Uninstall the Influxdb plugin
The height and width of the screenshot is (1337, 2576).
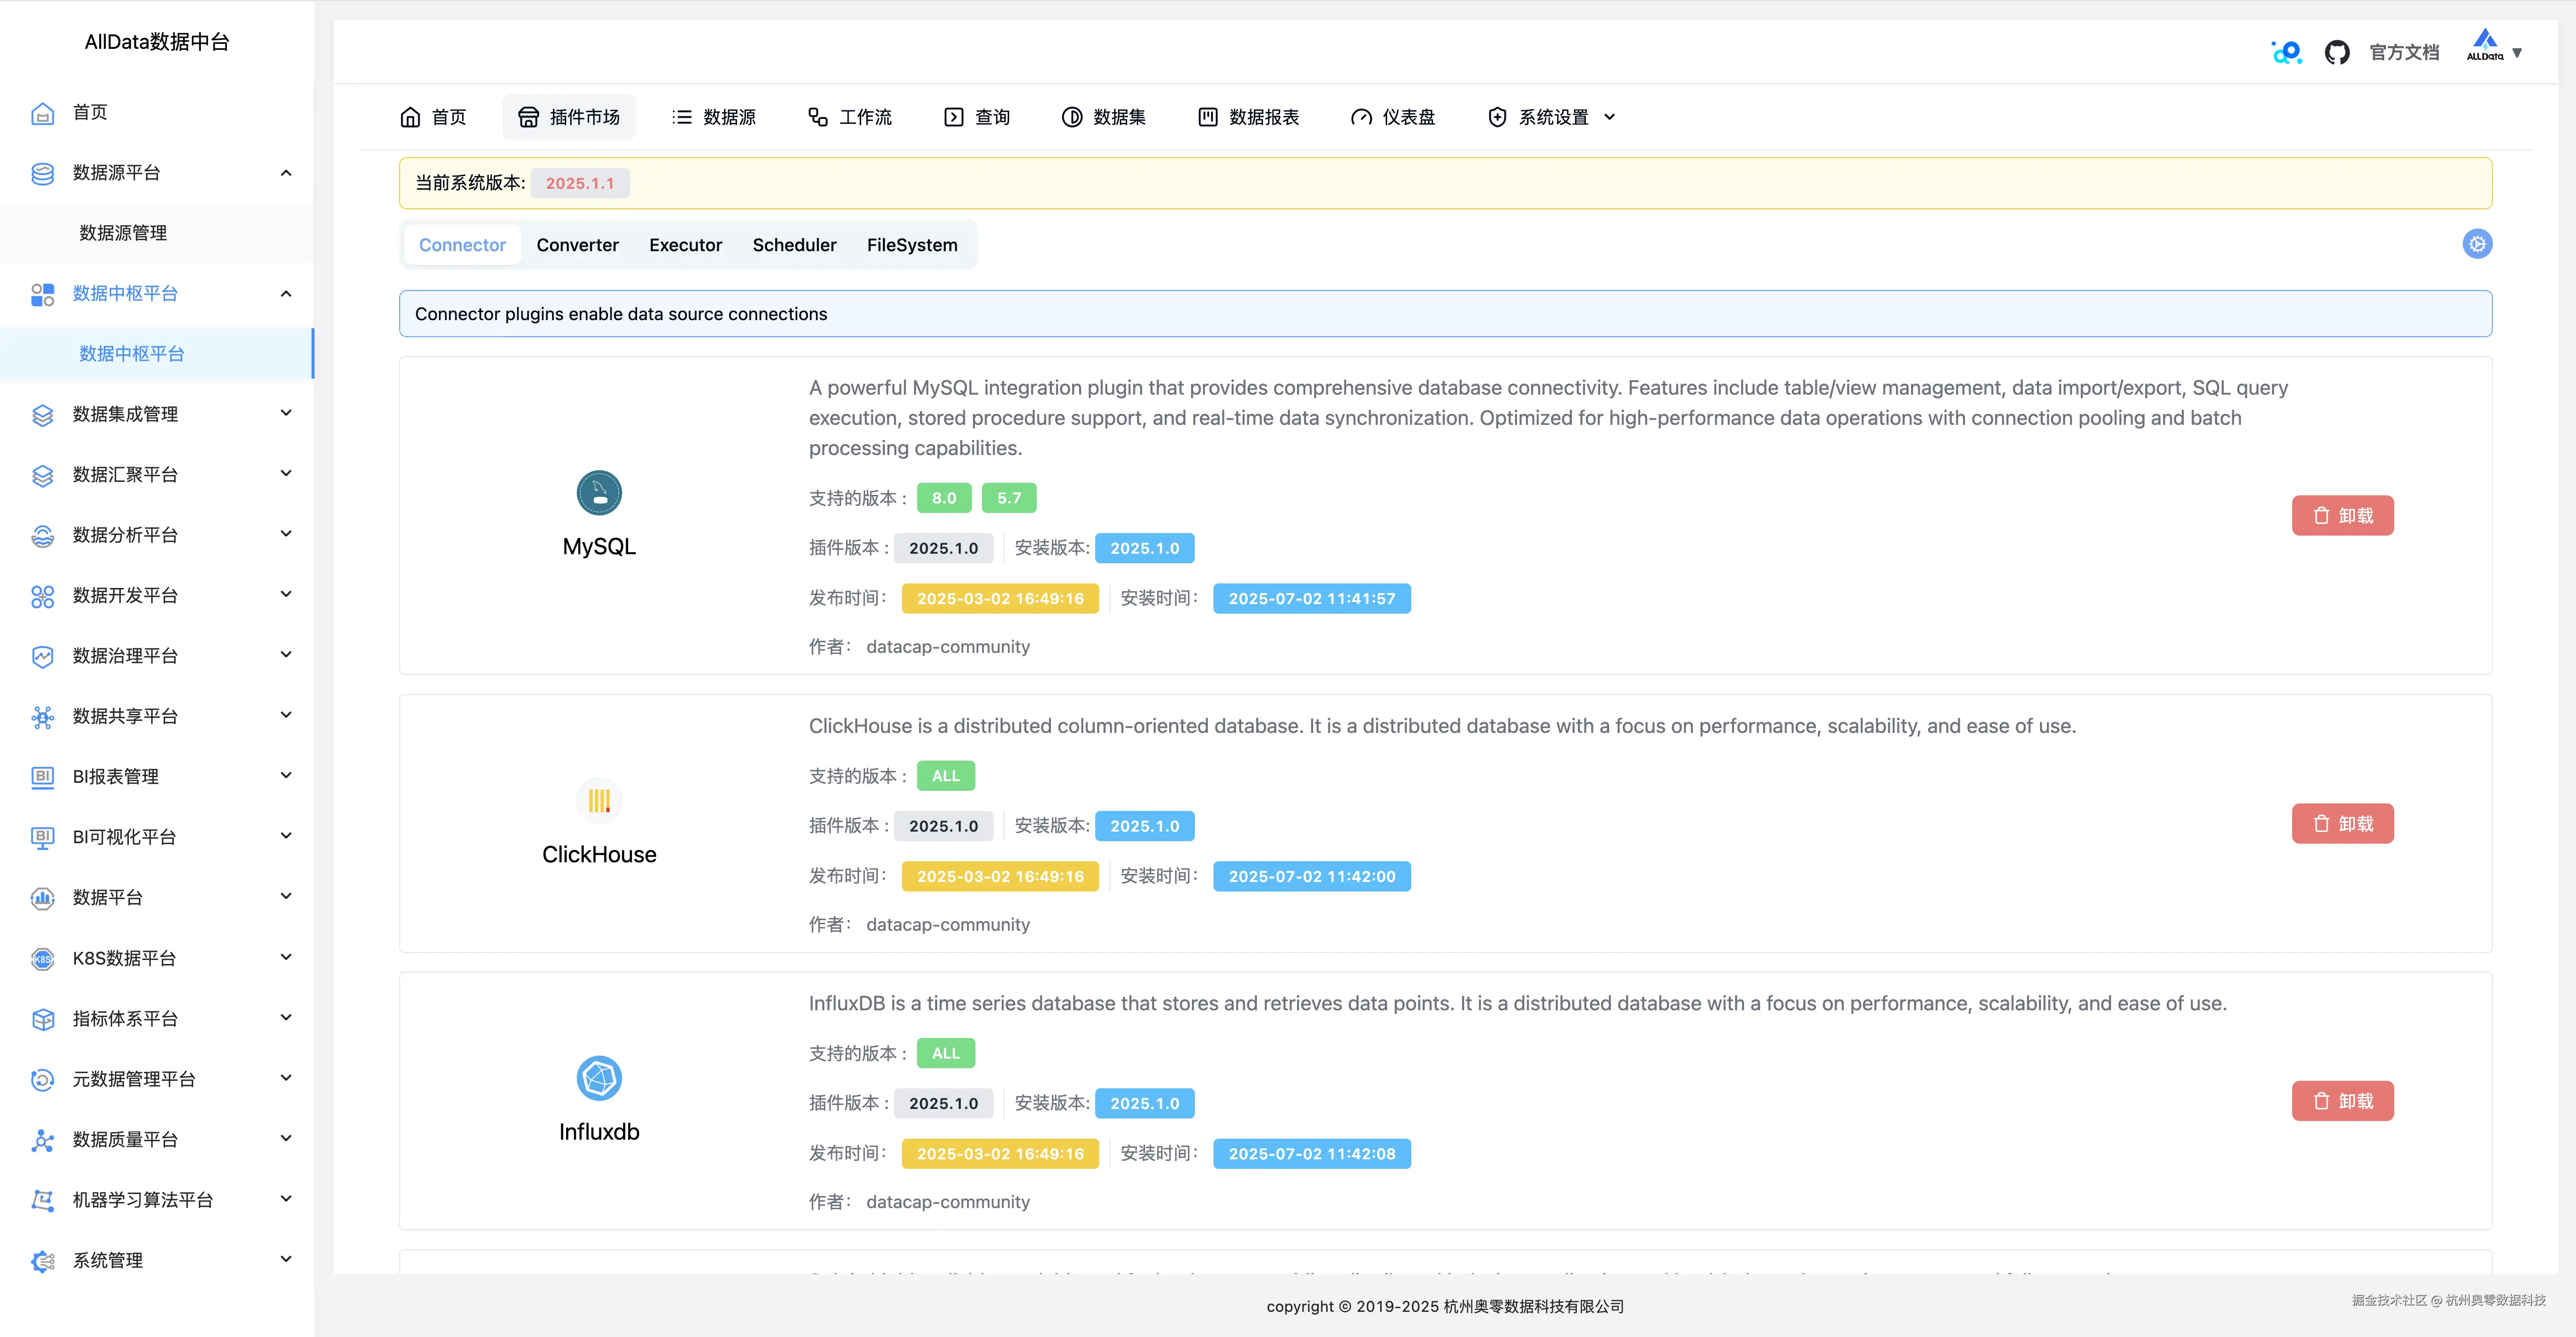pos(2342,1101)
